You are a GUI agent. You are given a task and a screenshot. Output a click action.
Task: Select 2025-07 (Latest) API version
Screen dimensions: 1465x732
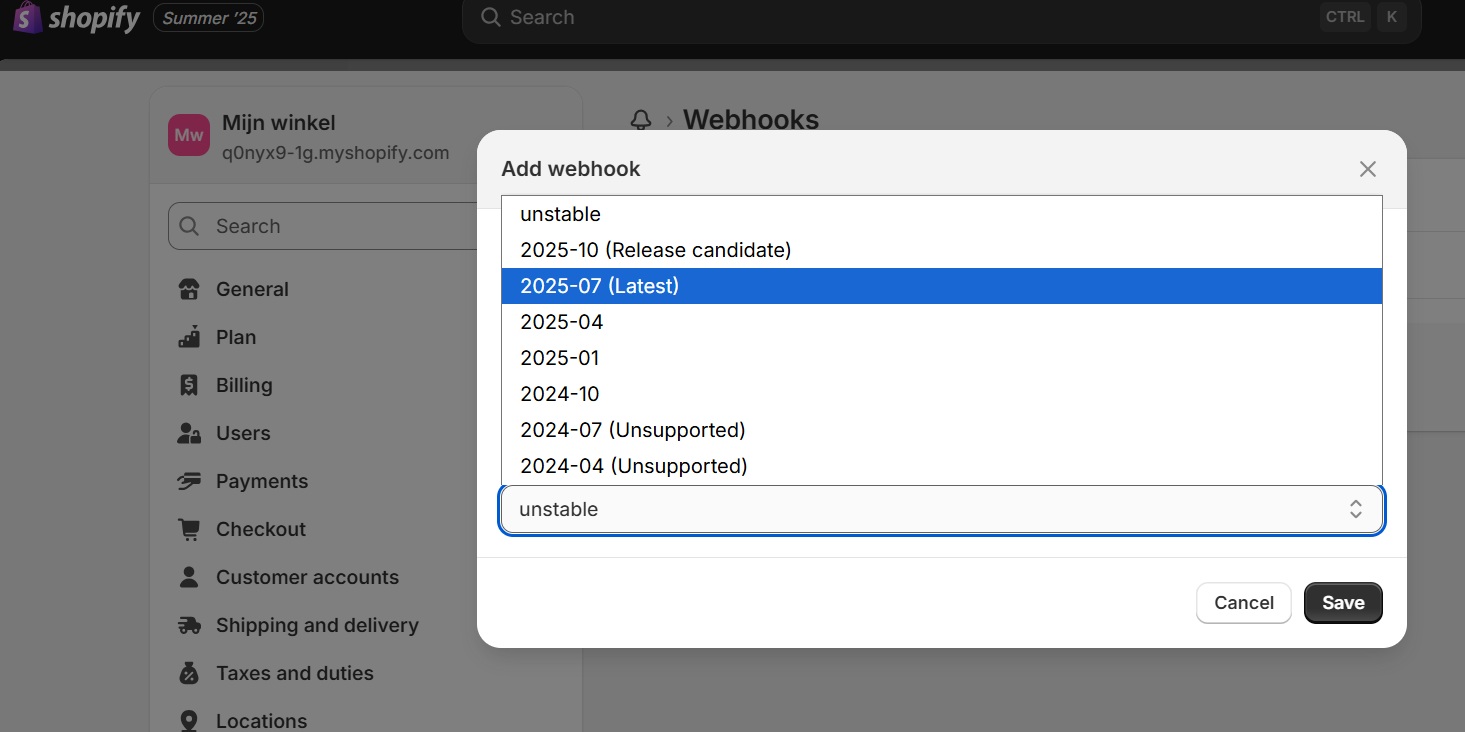[599, 286]
